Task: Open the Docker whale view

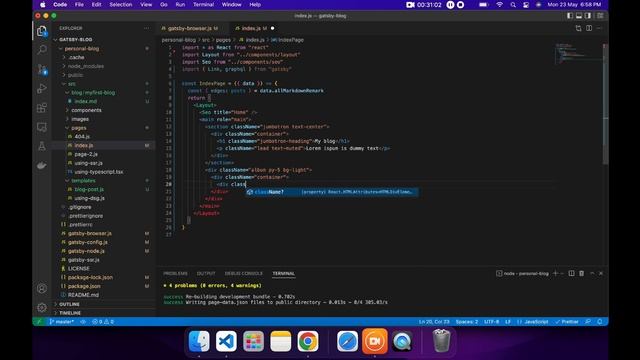Action: click(x=42, y=165)
